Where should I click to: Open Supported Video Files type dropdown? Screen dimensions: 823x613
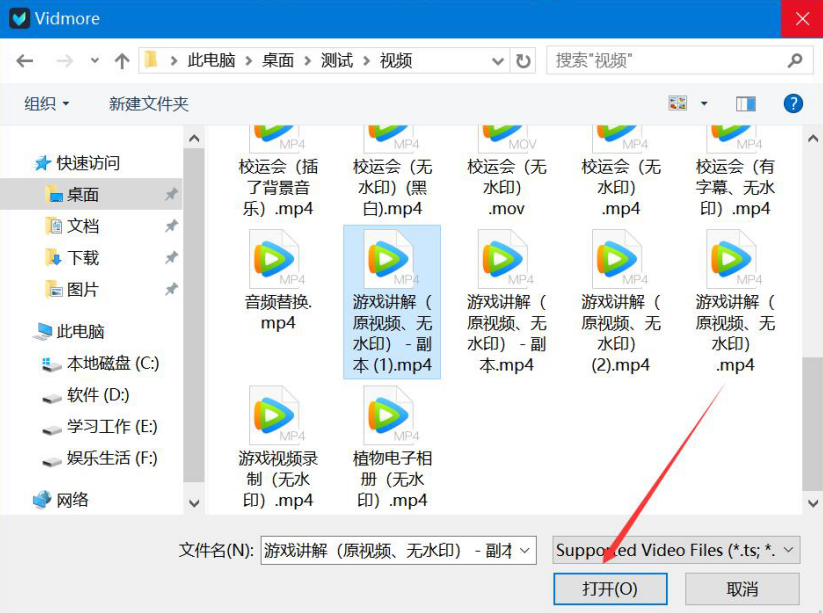coord(676,550)
